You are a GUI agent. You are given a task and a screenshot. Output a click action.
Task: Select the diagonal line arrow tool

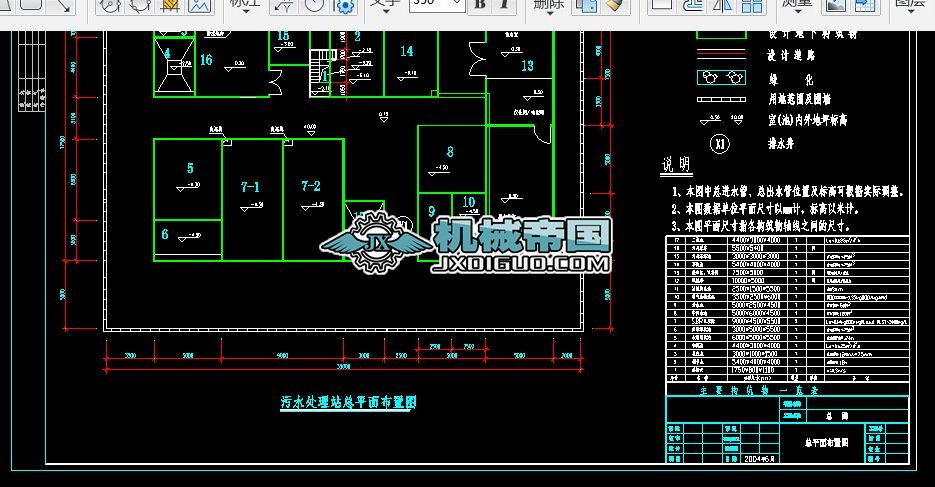(63, 5)
